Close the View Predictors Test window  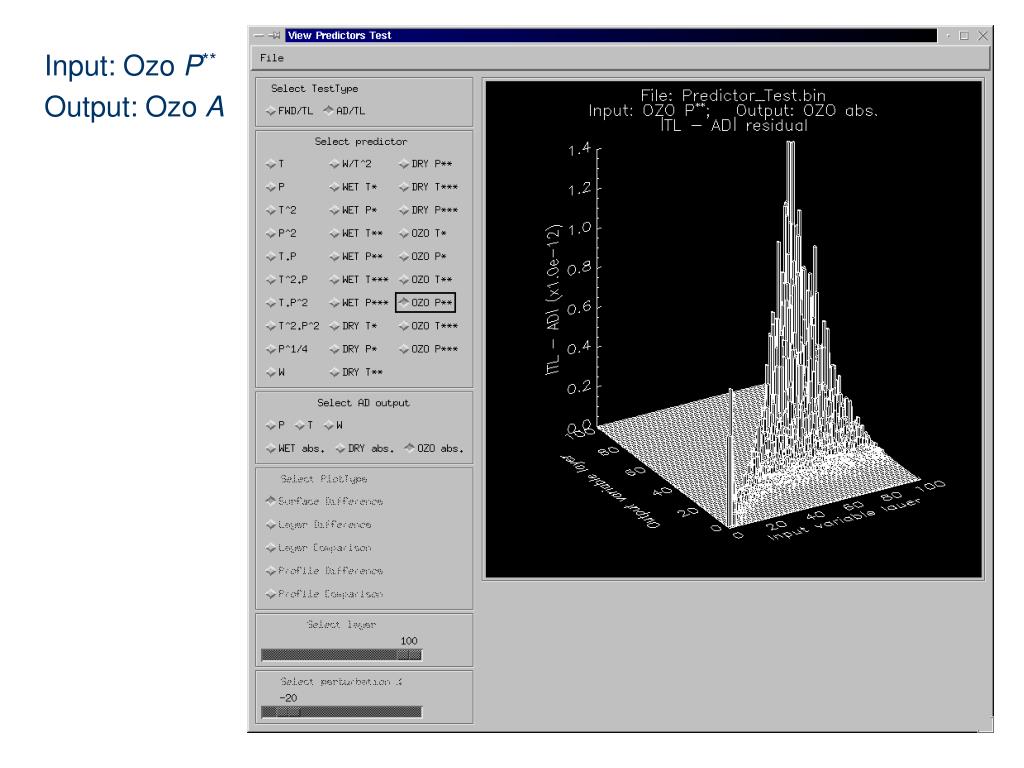(983, 36)
